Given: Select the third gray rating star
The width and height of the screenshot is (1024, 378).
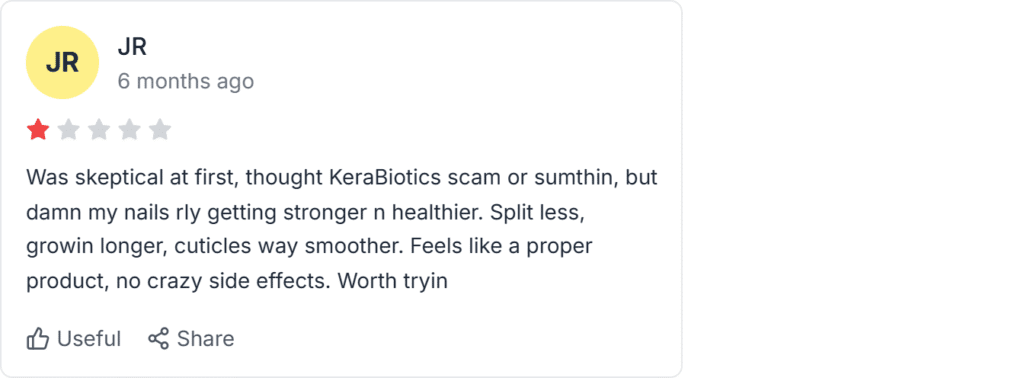Looking at the screenshot, I should [x=99, y=130].
